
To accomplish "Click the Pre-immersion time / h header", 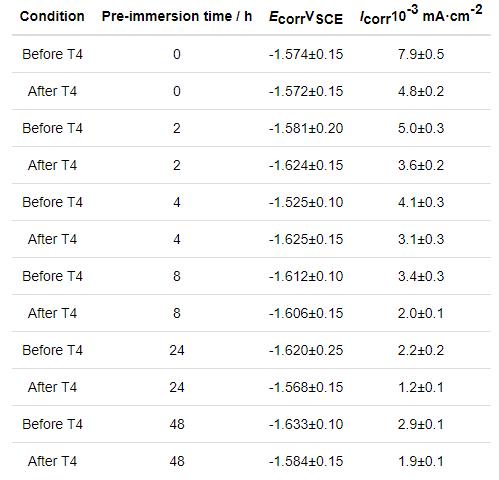I will (177, 16).
